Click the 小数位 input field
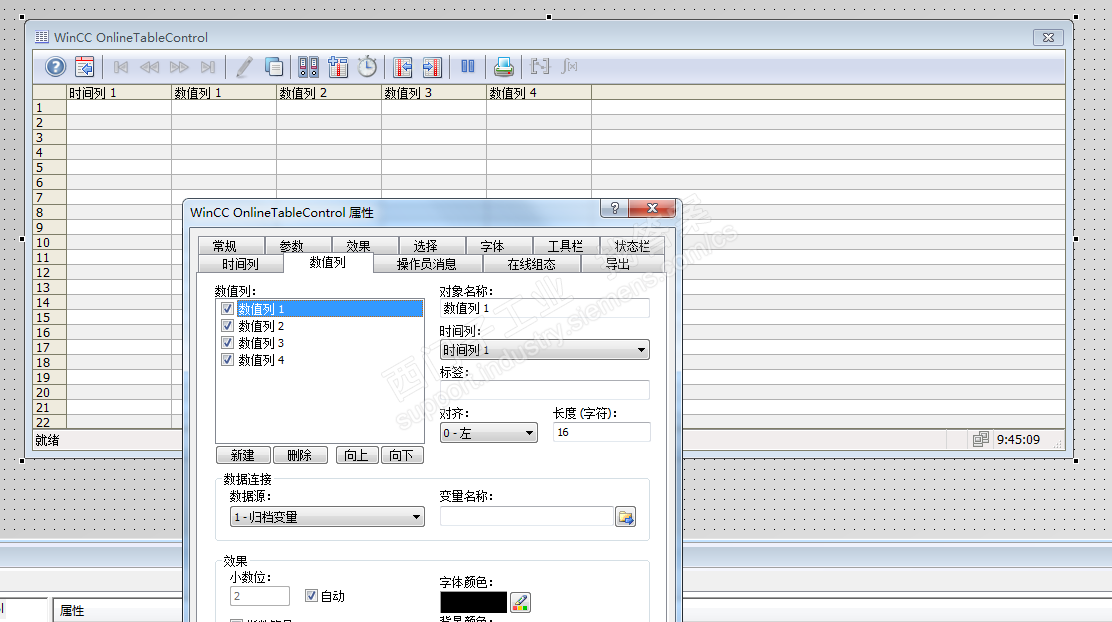This screenshot has height=622, width=1112. (260, 596)
